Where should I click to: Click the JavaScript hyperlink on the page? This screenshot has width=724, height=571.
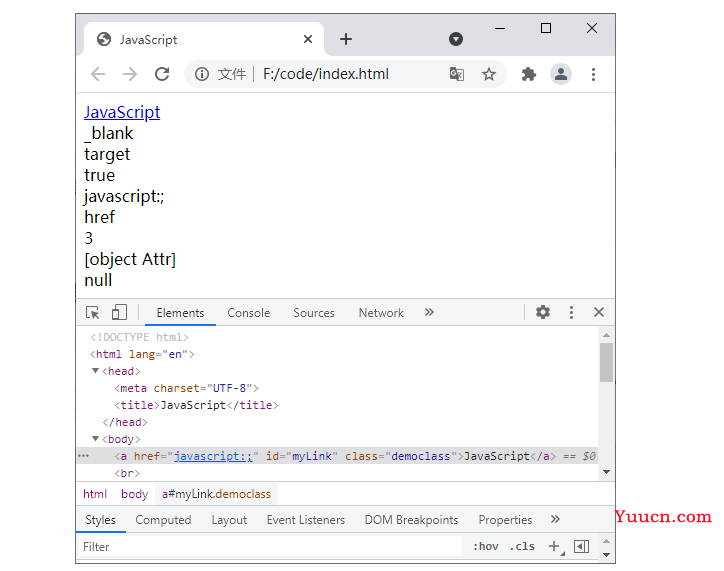[x=122, y=112]
